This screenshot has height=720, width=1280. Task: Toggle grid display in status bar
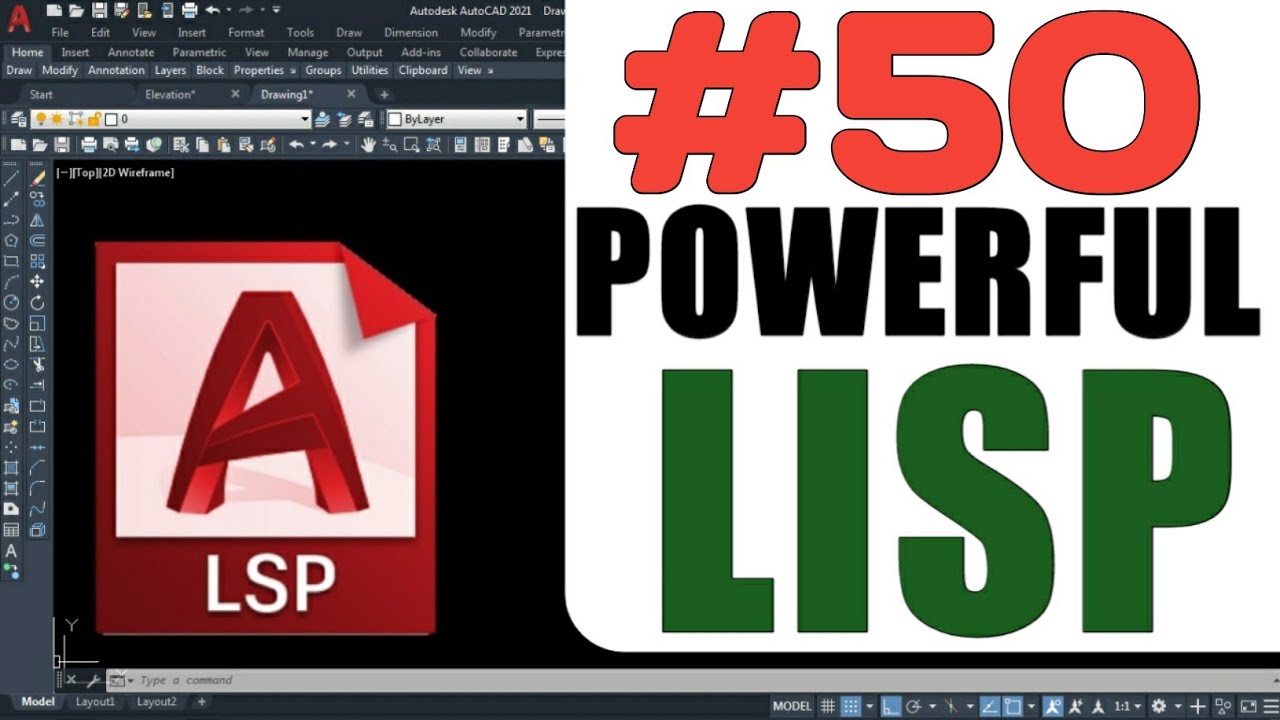click(827, 706)
